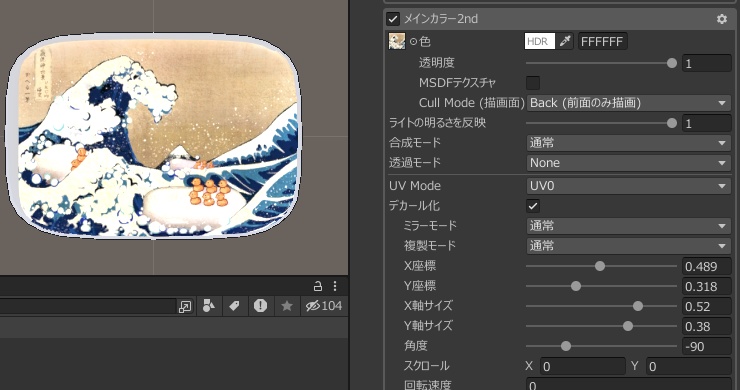Open the ミラーモード dropdown
Screen dimensions: 740x390
(629, 226)
